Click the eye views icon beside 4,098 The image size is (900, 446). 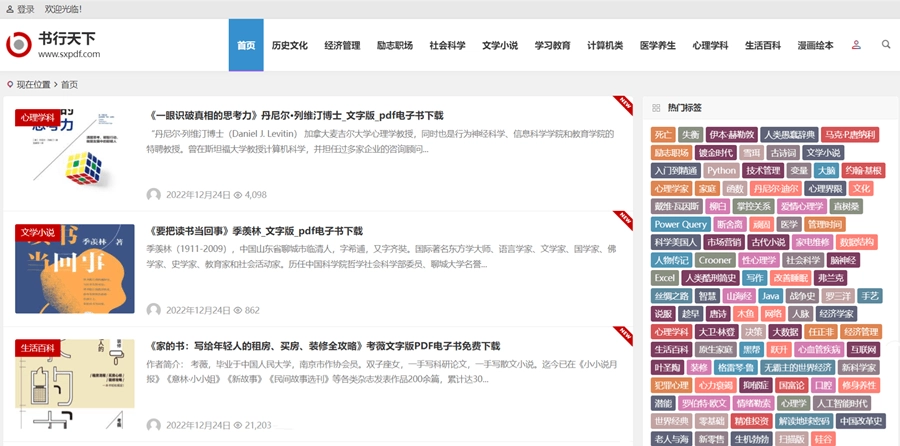pyautogui.click(x=238, y=195)
